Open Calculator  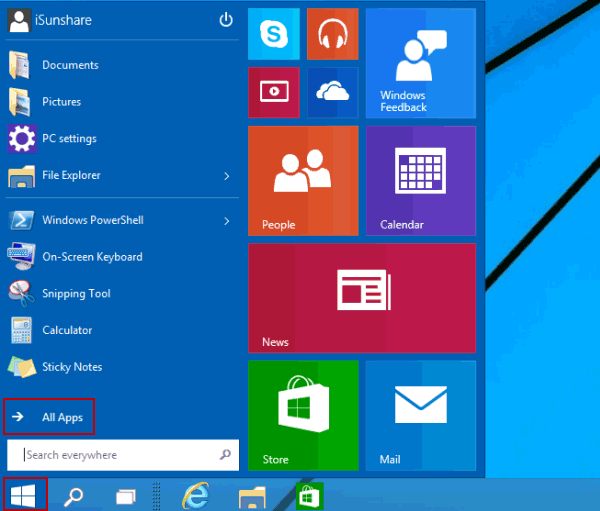(122, 330)
